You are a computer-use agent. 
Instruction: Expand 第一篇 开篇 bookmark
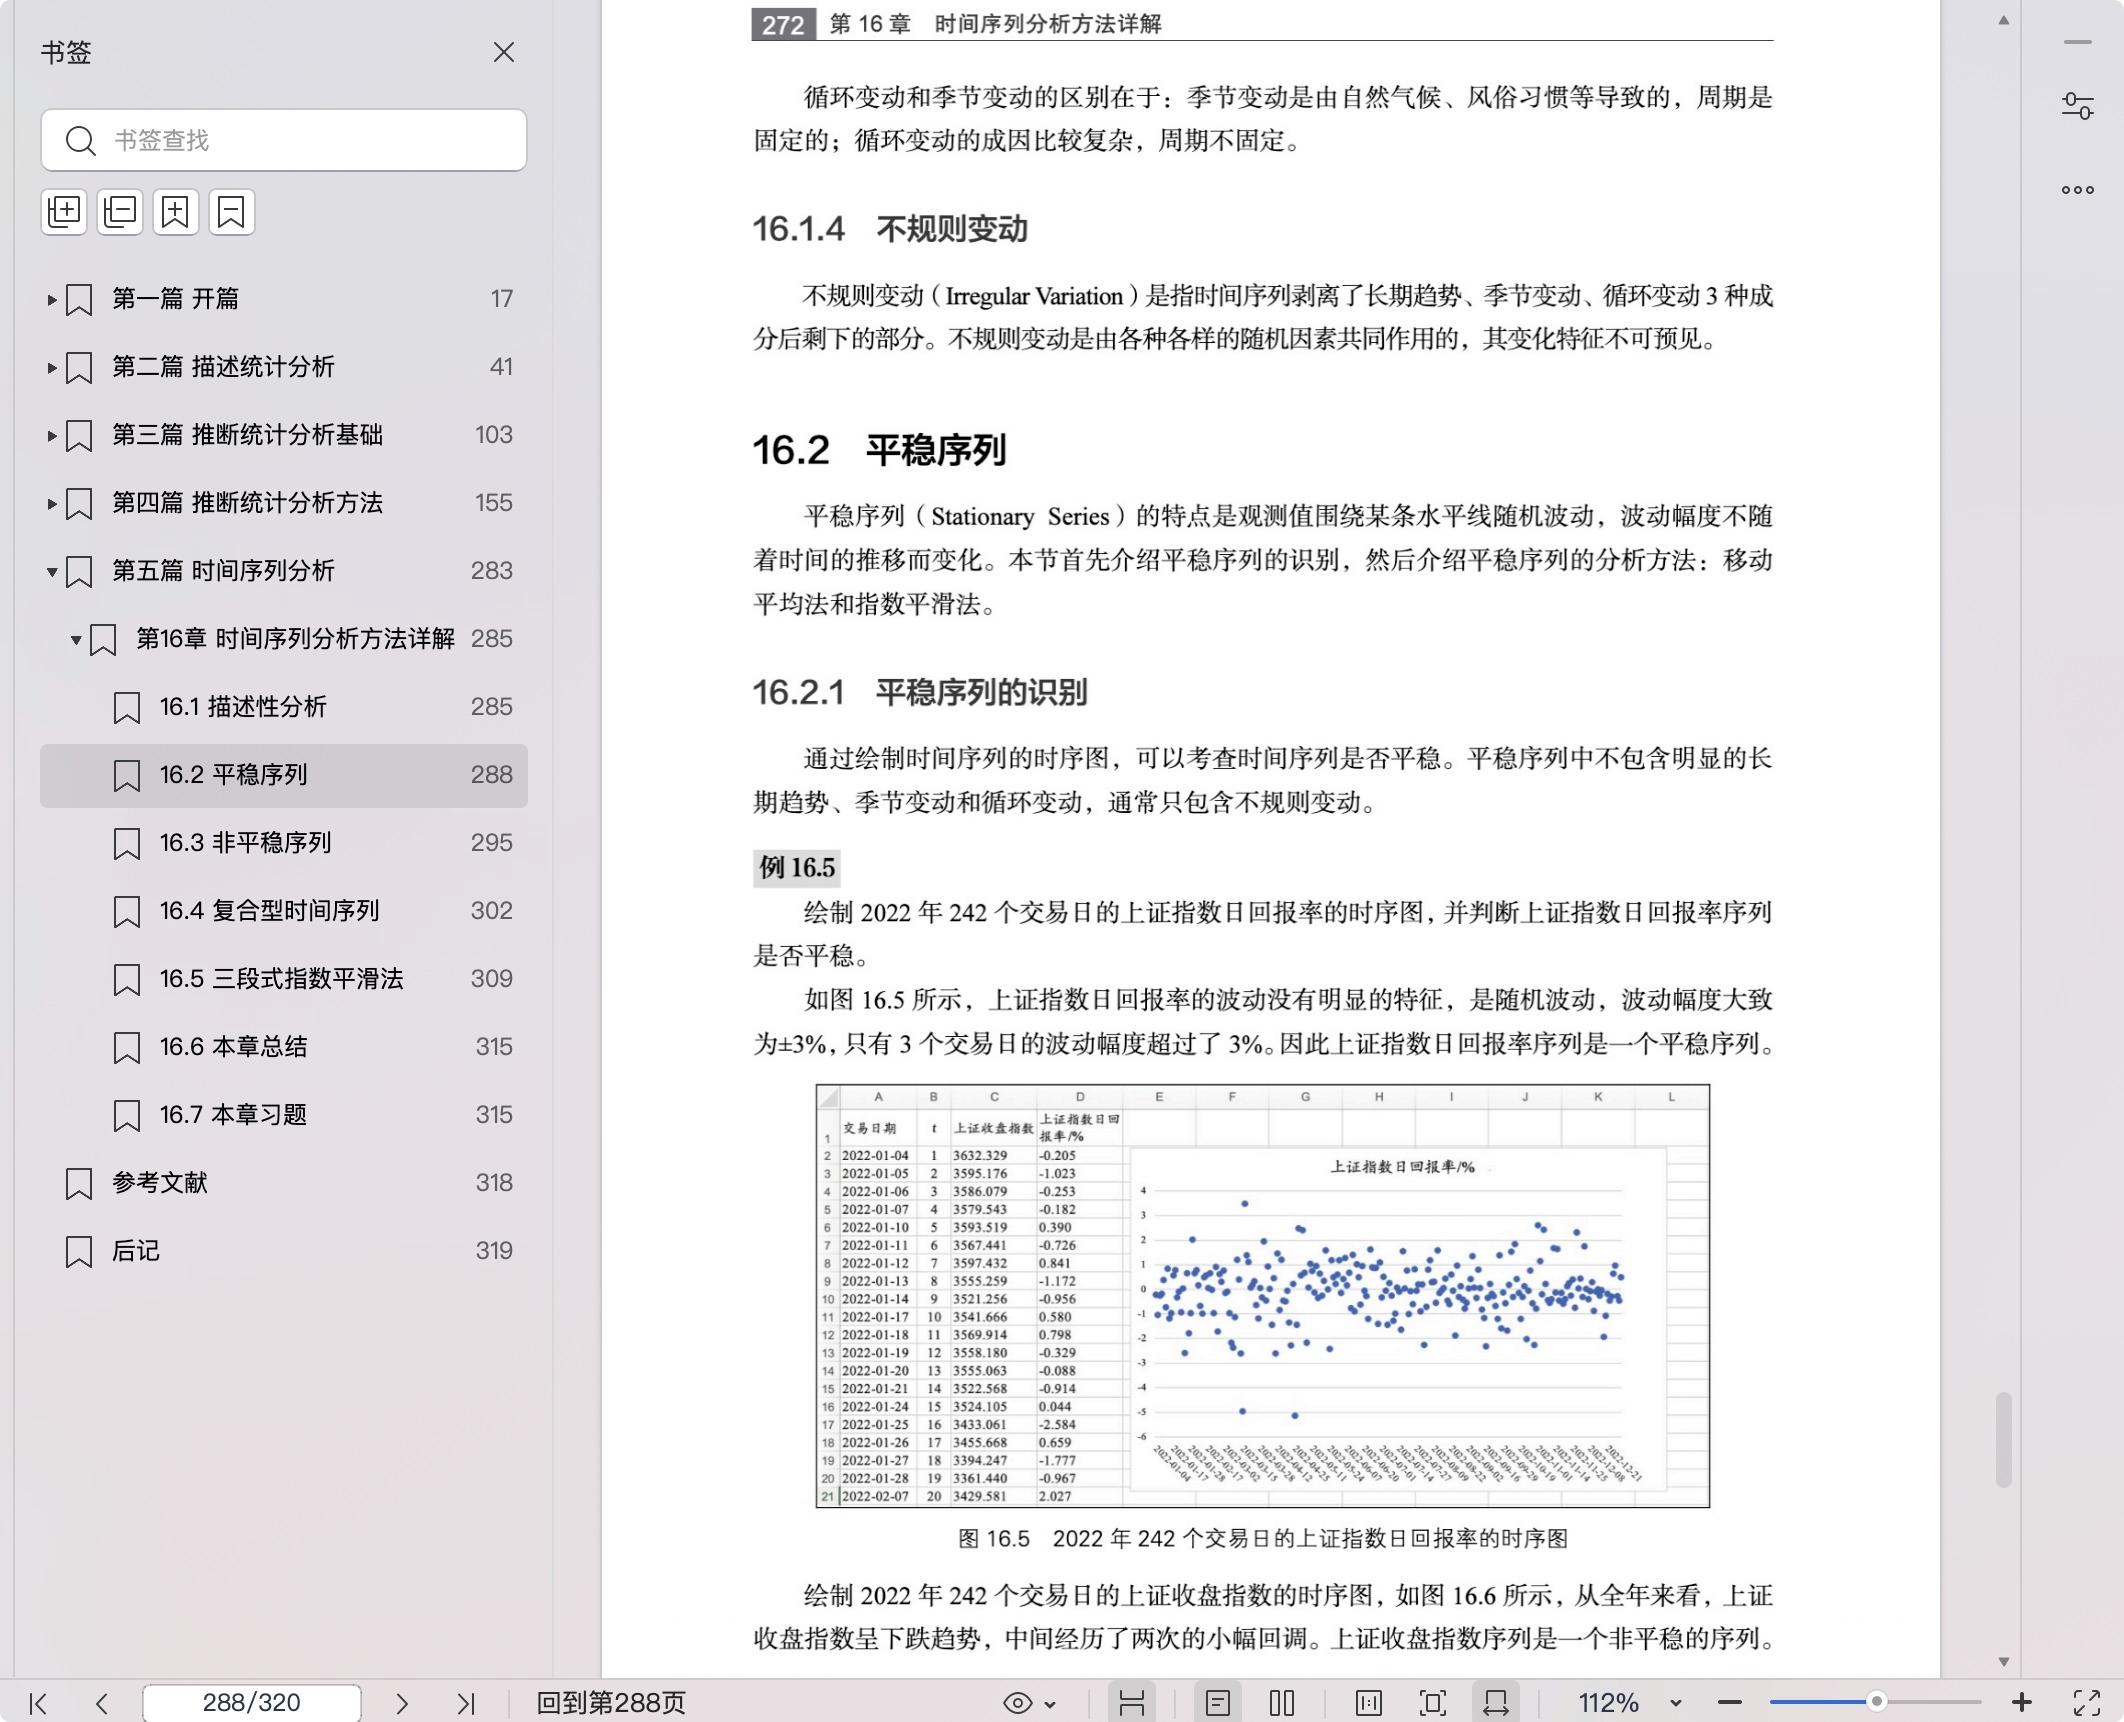click(51, 299)
